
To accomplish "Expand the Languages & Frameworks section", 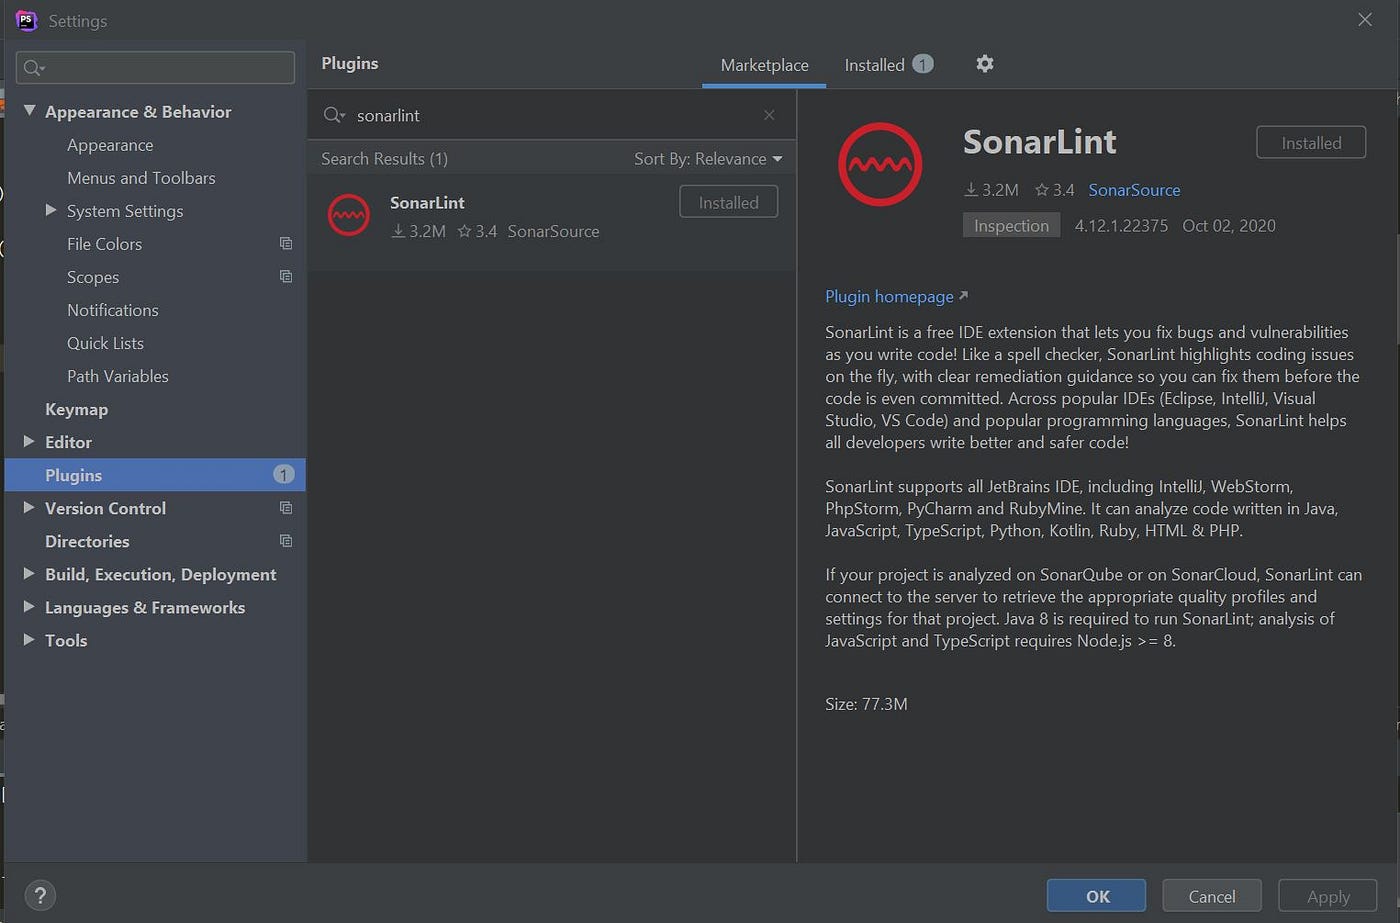I will click(29, 606).
